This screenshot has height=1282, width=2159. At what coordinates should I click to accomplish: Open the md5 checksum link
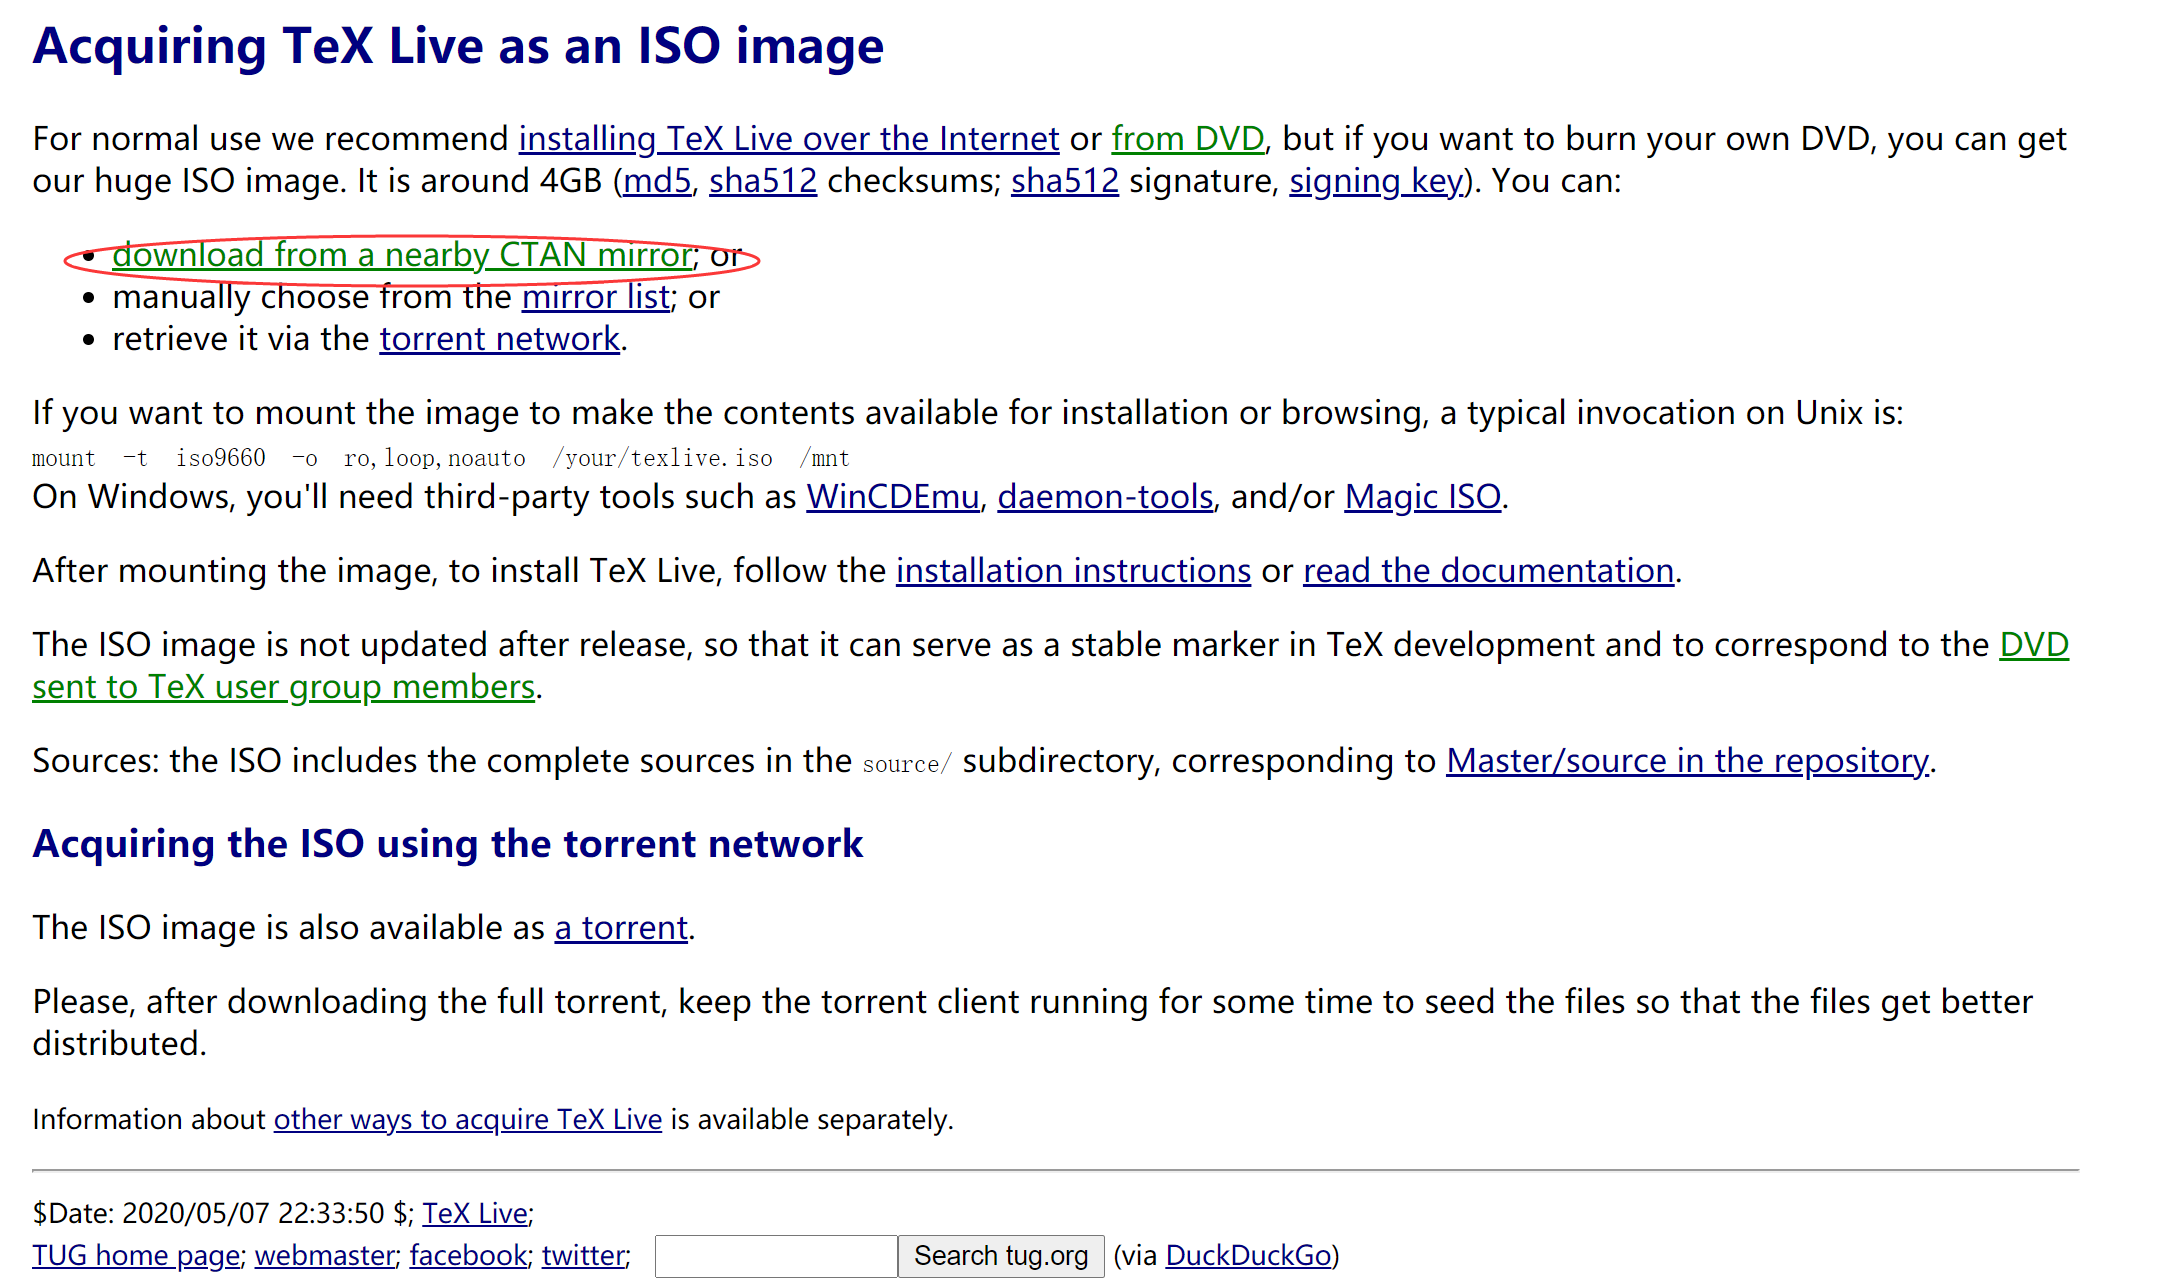pos(657,181)
